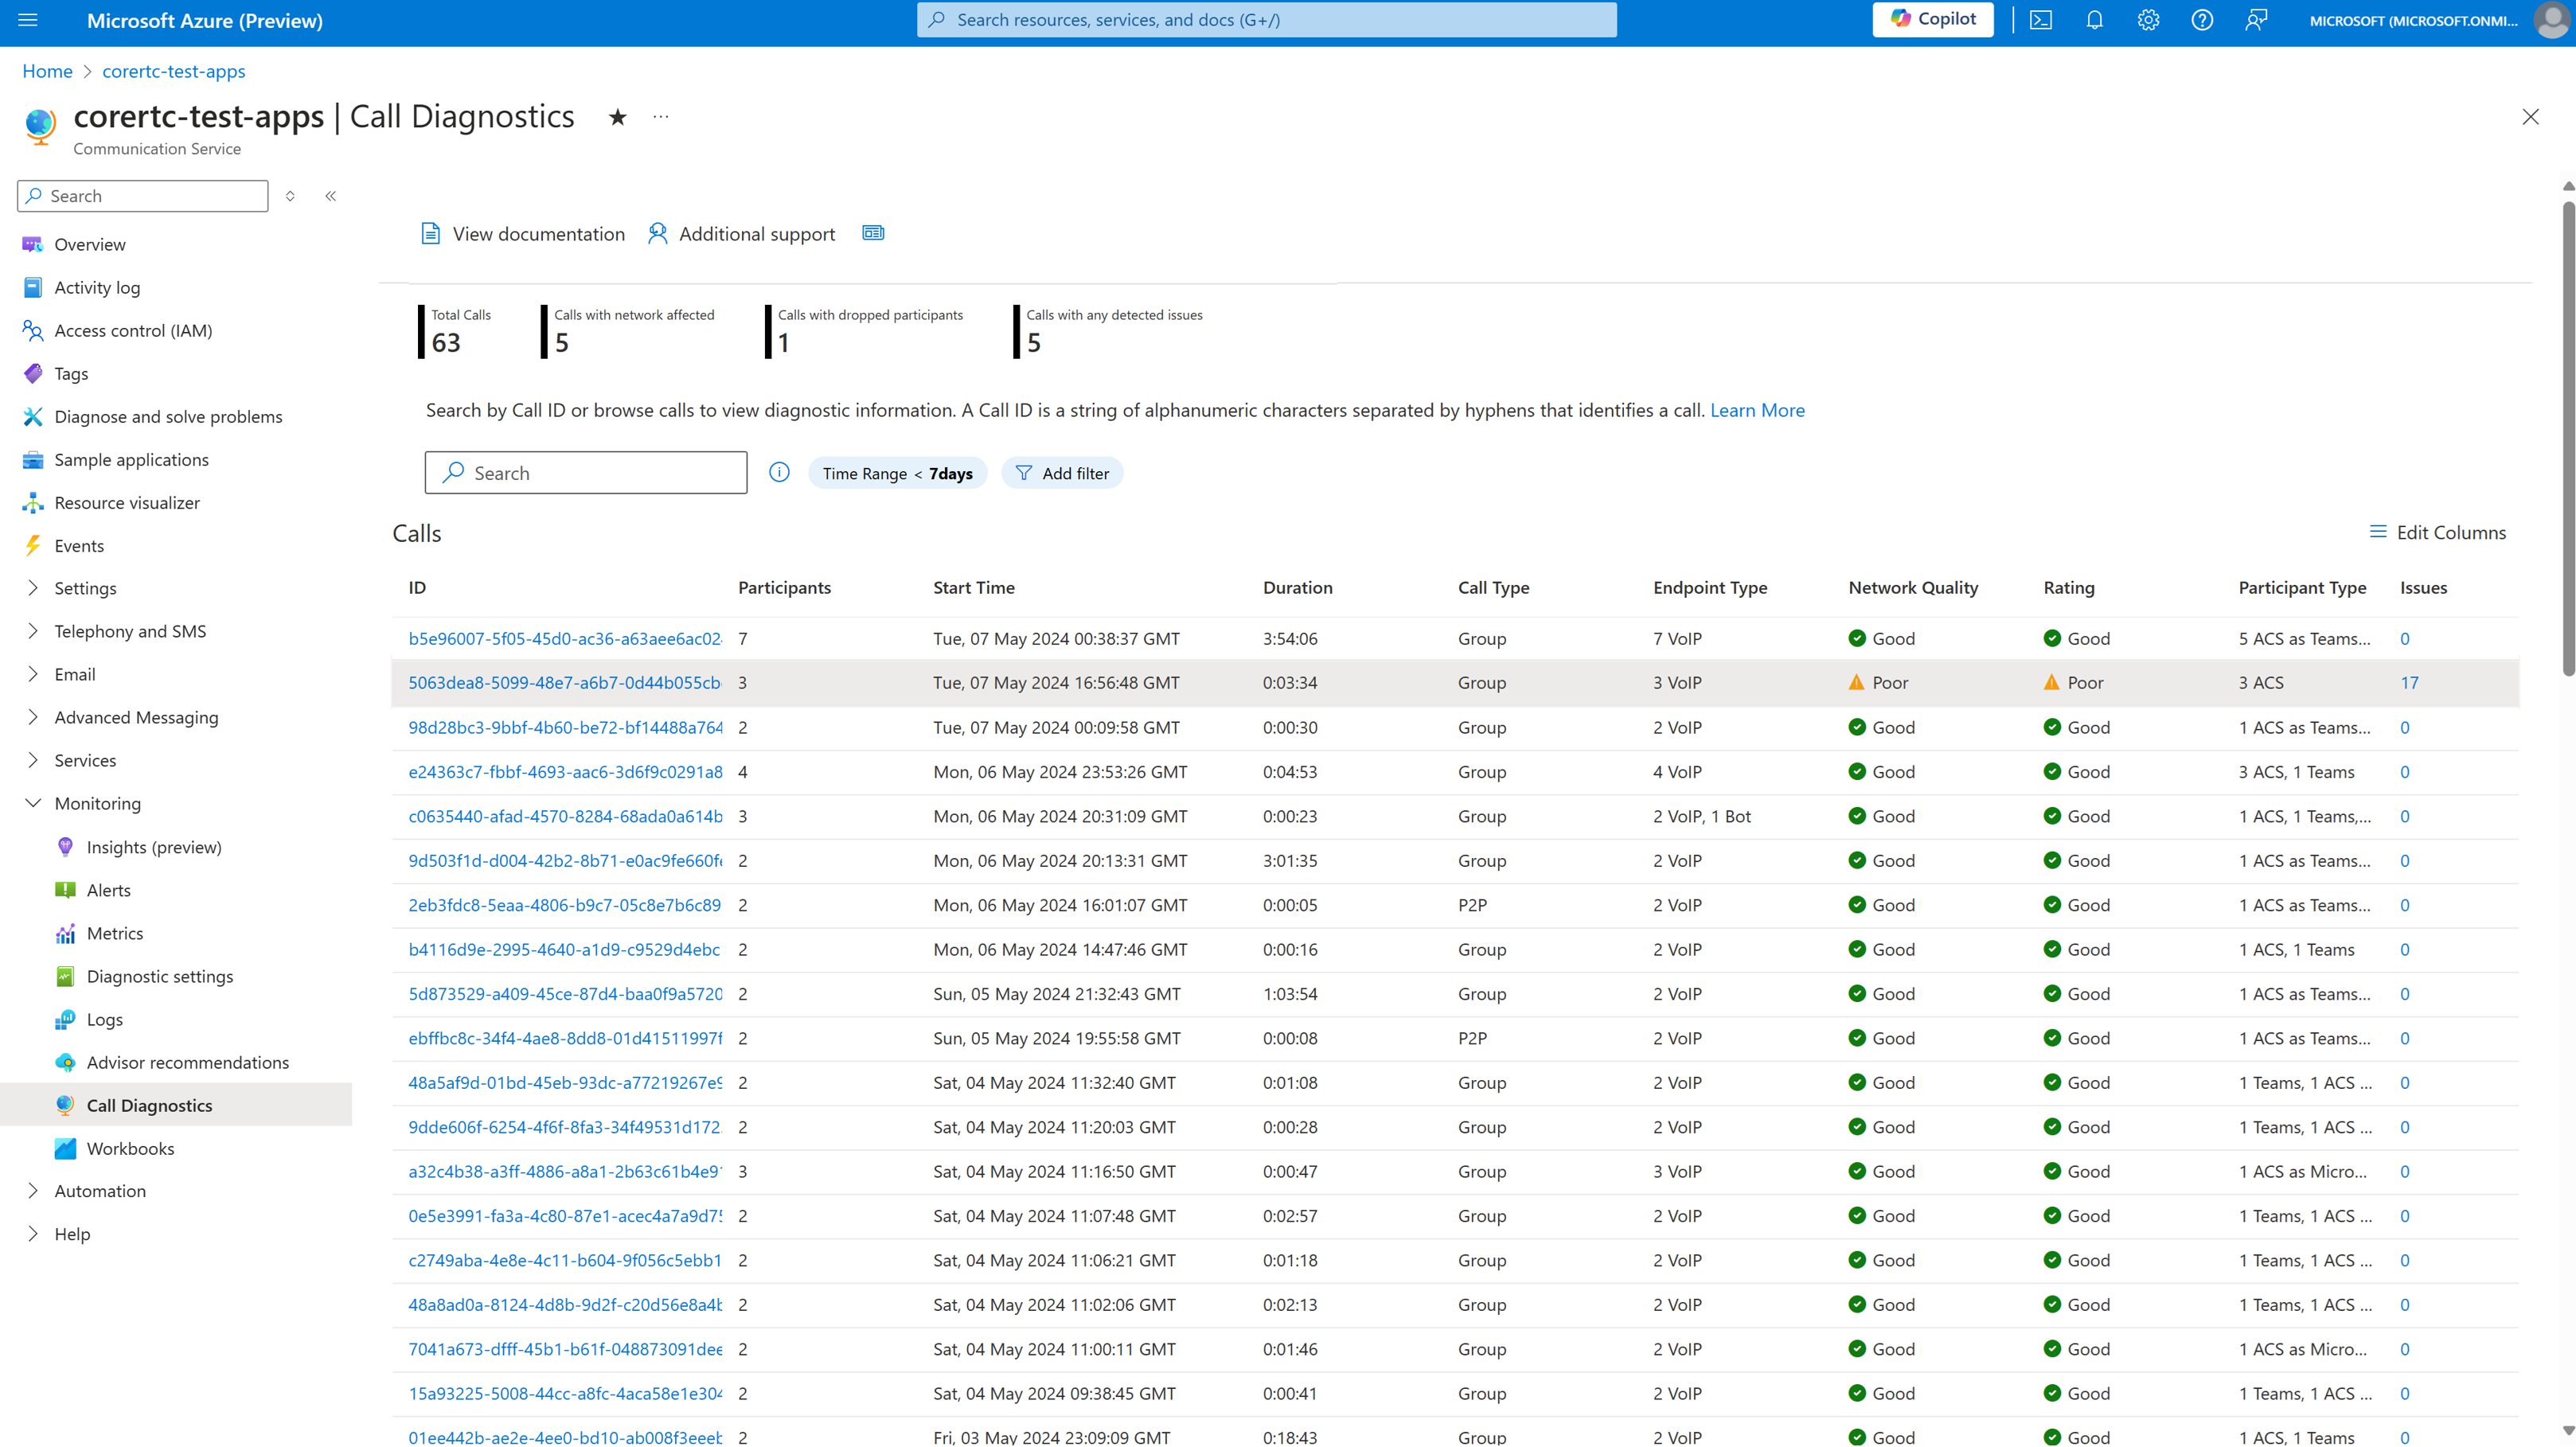Click the Call Diagnostics icon in sidebar
The width and height of the screenshot is (2576, 1447).
pos(65,1104)
